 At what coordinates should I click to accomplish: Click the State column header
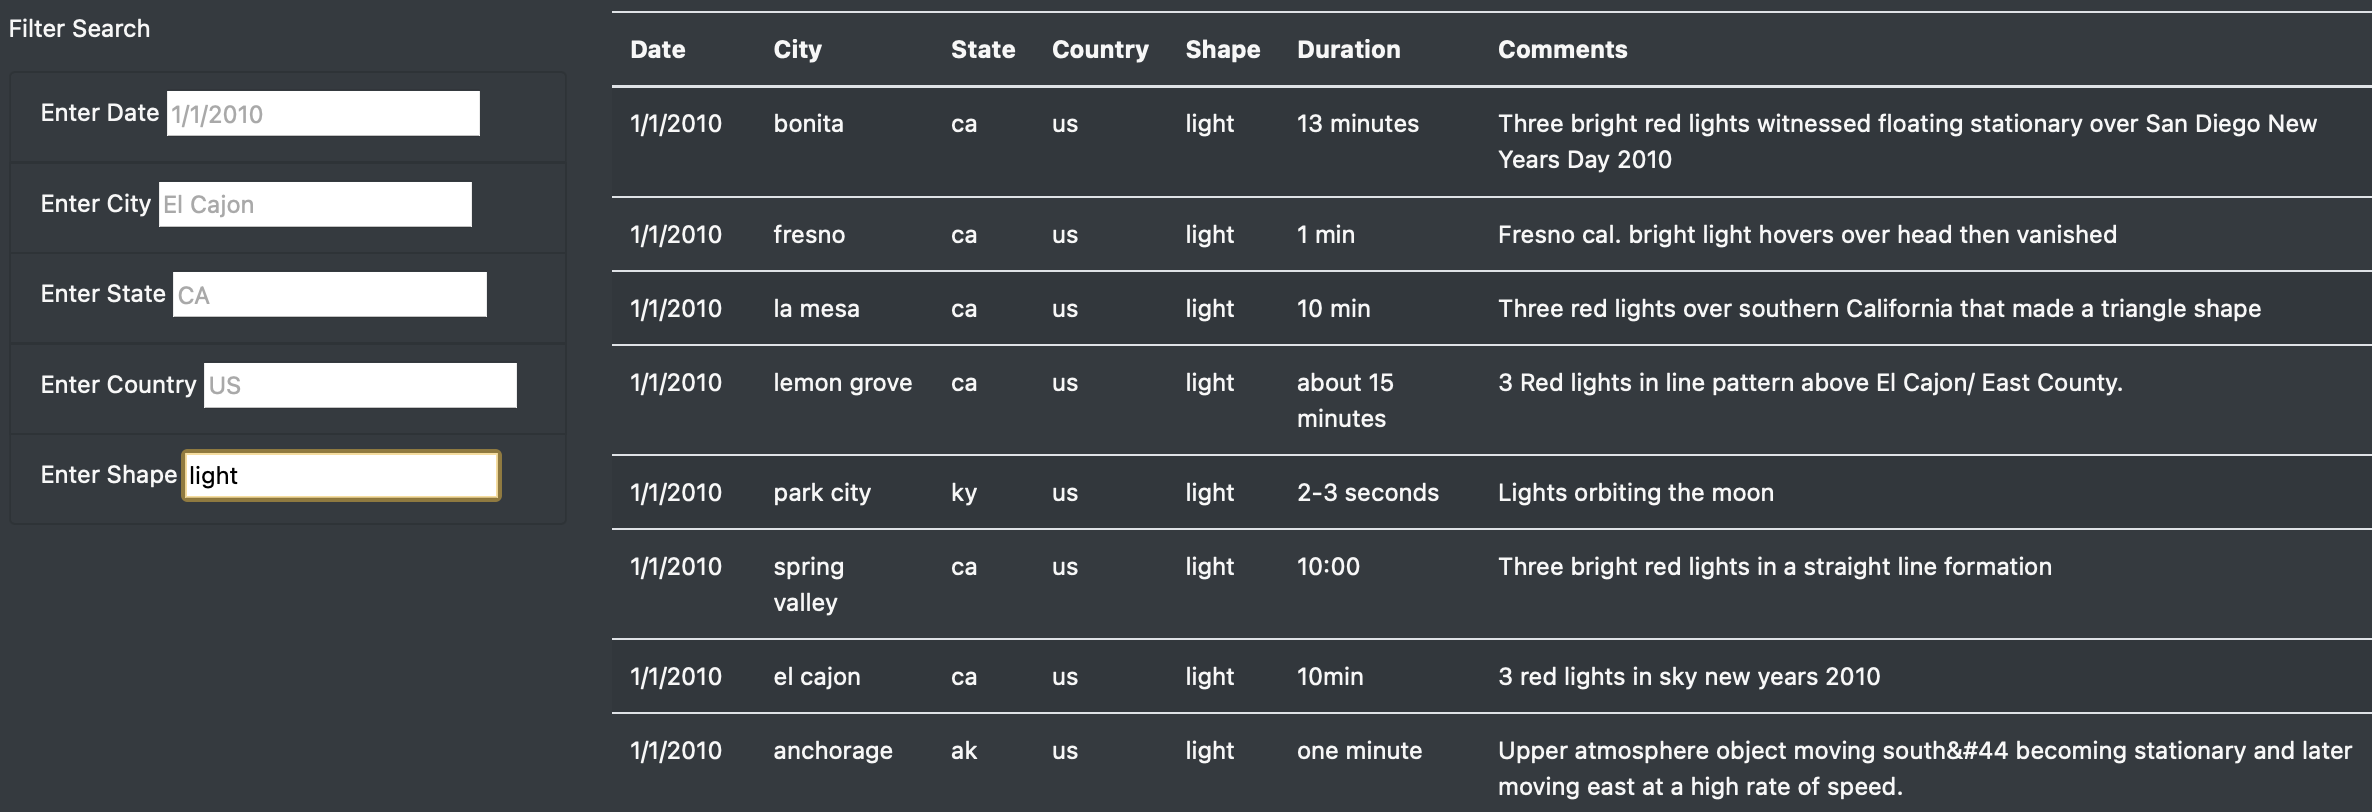pyautogui.click(x=983, y=48)
